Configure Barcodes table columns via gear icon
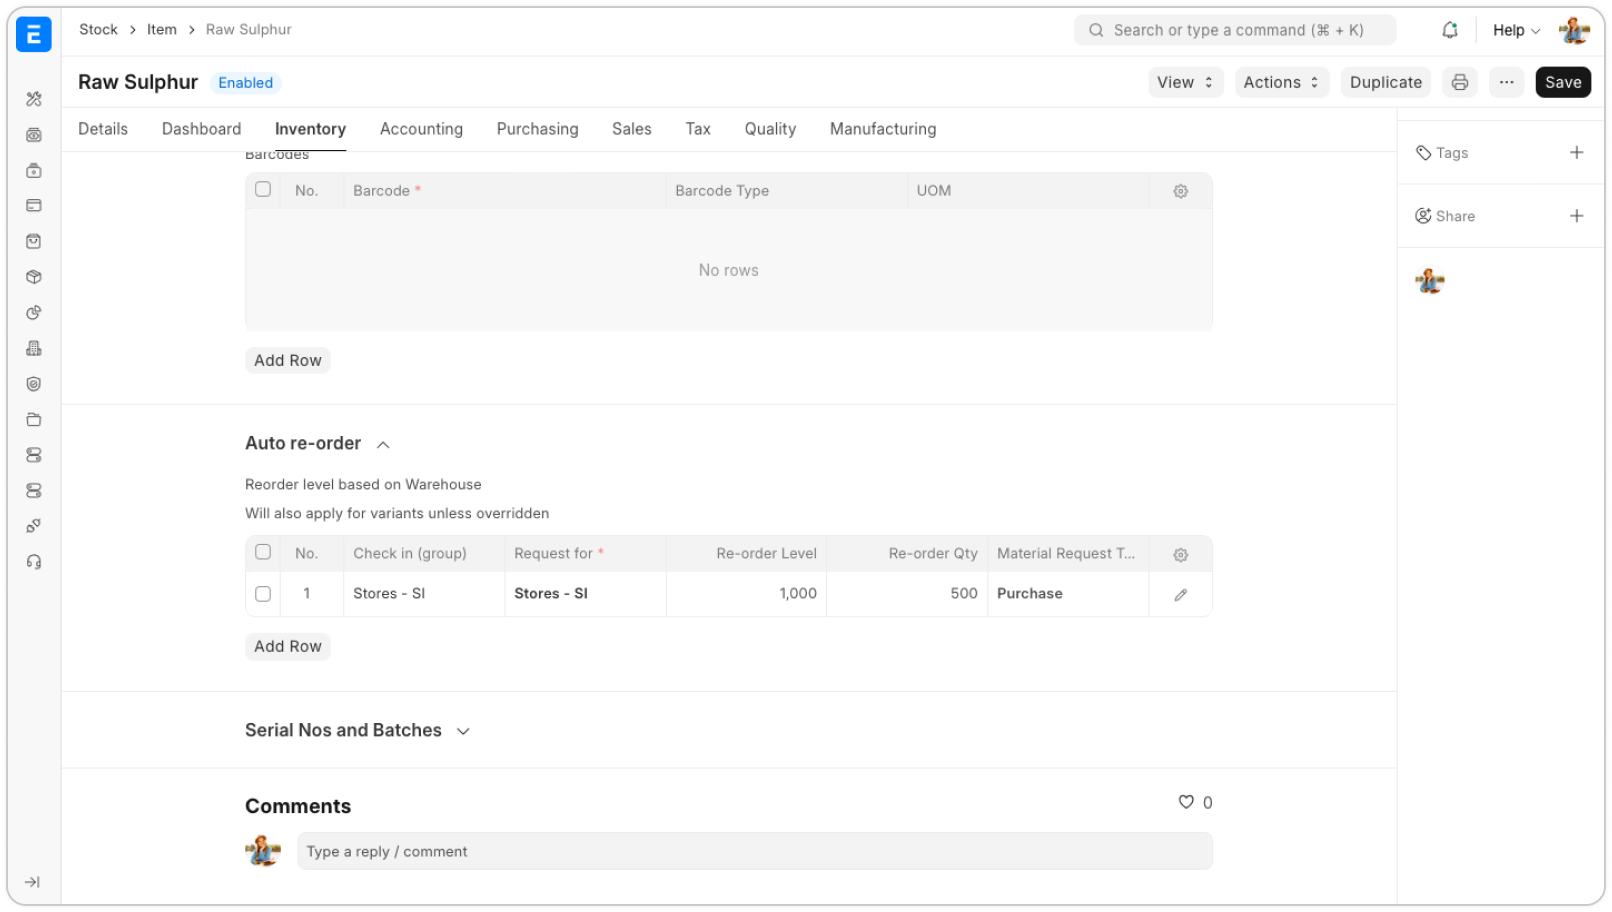Viewport: 1612px width, 912px height. click(1181, 191)
